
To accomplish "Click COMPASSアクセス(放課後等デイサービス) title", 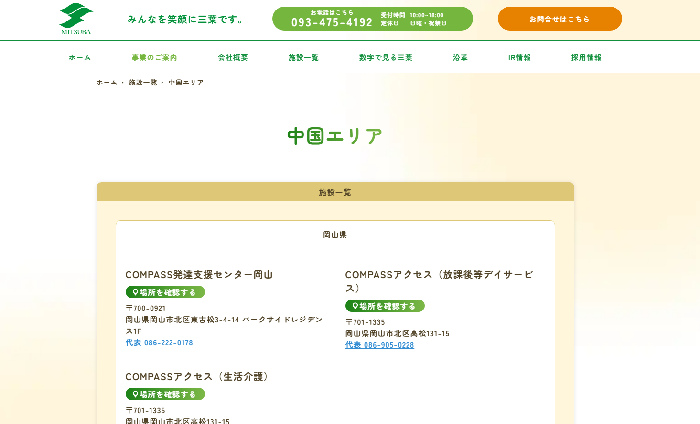I will [x=439, y=281].
